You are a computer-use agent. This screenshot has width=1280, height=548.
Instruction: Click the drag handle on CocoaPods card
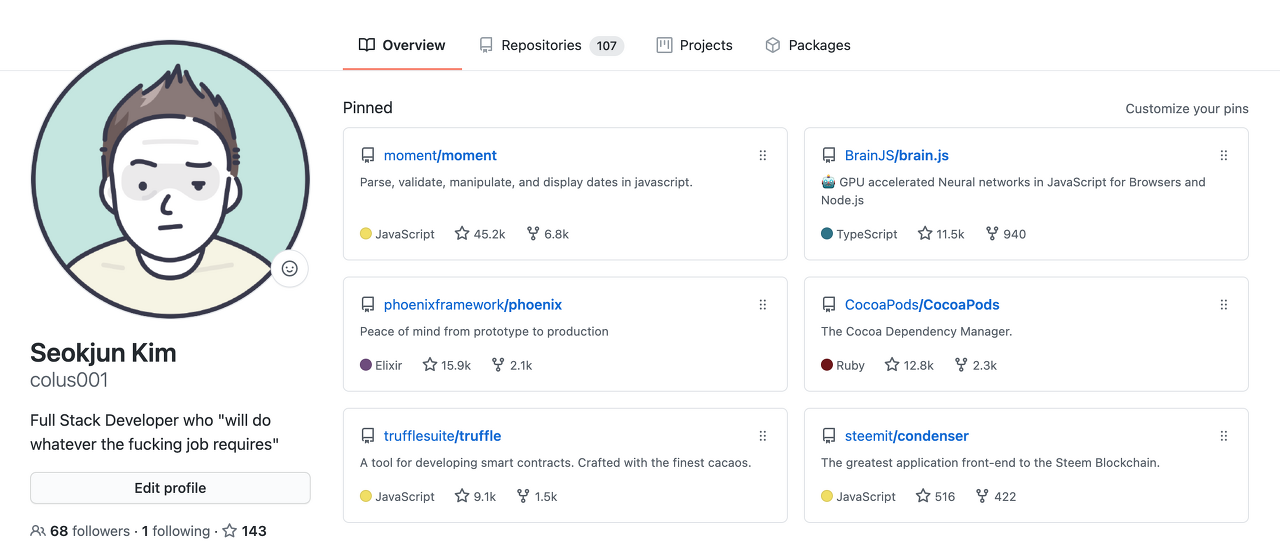(x=1224, y=304)
